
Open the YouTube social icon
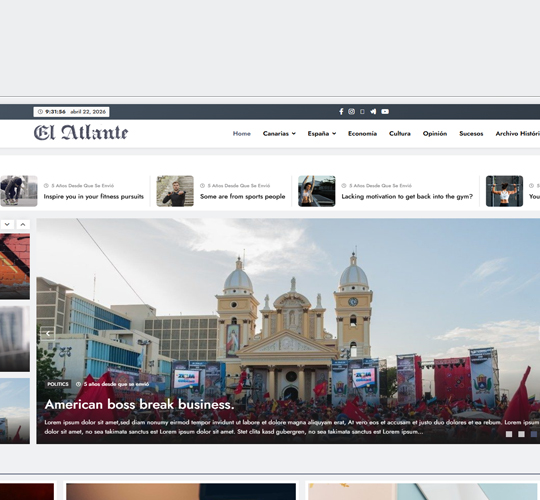(385, 112)
